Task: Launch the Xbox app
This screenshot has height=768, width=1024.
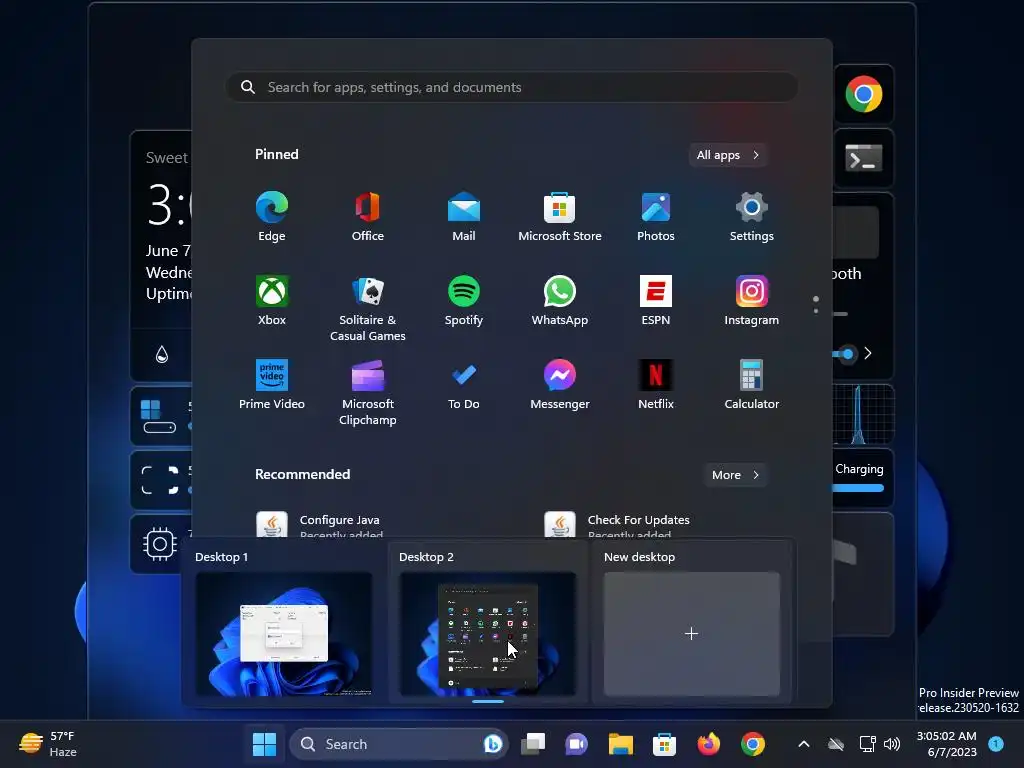Action: pos(272,300)
